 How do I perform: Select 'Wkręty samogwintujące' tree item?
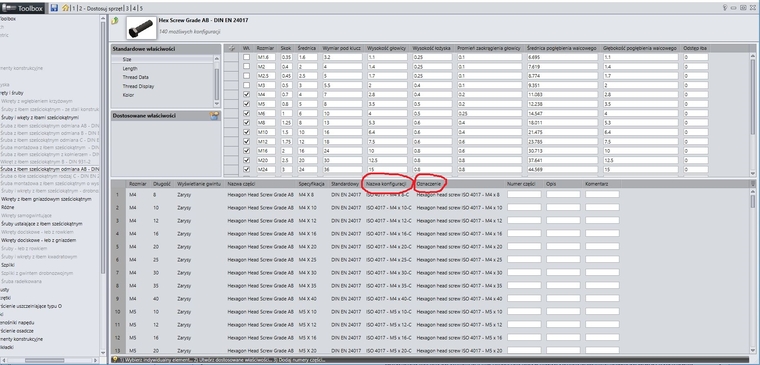(x=25, y=216)
